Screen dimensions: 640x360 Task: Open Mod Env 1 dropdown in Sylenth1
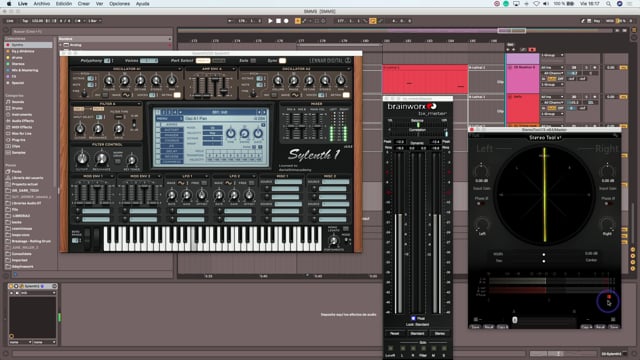(x=112, y=176)
